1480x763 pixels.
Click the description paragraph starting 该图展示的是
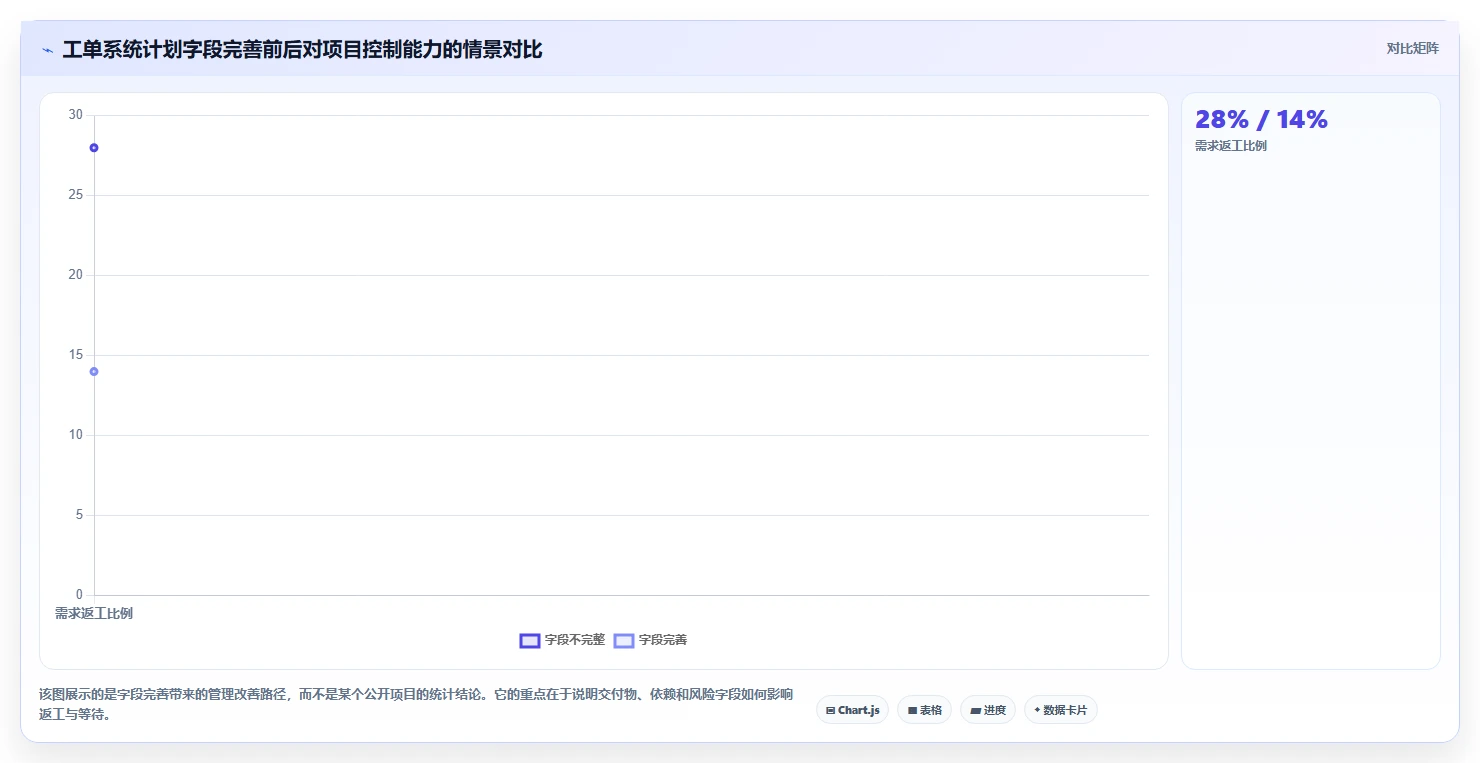click(416, 704)
